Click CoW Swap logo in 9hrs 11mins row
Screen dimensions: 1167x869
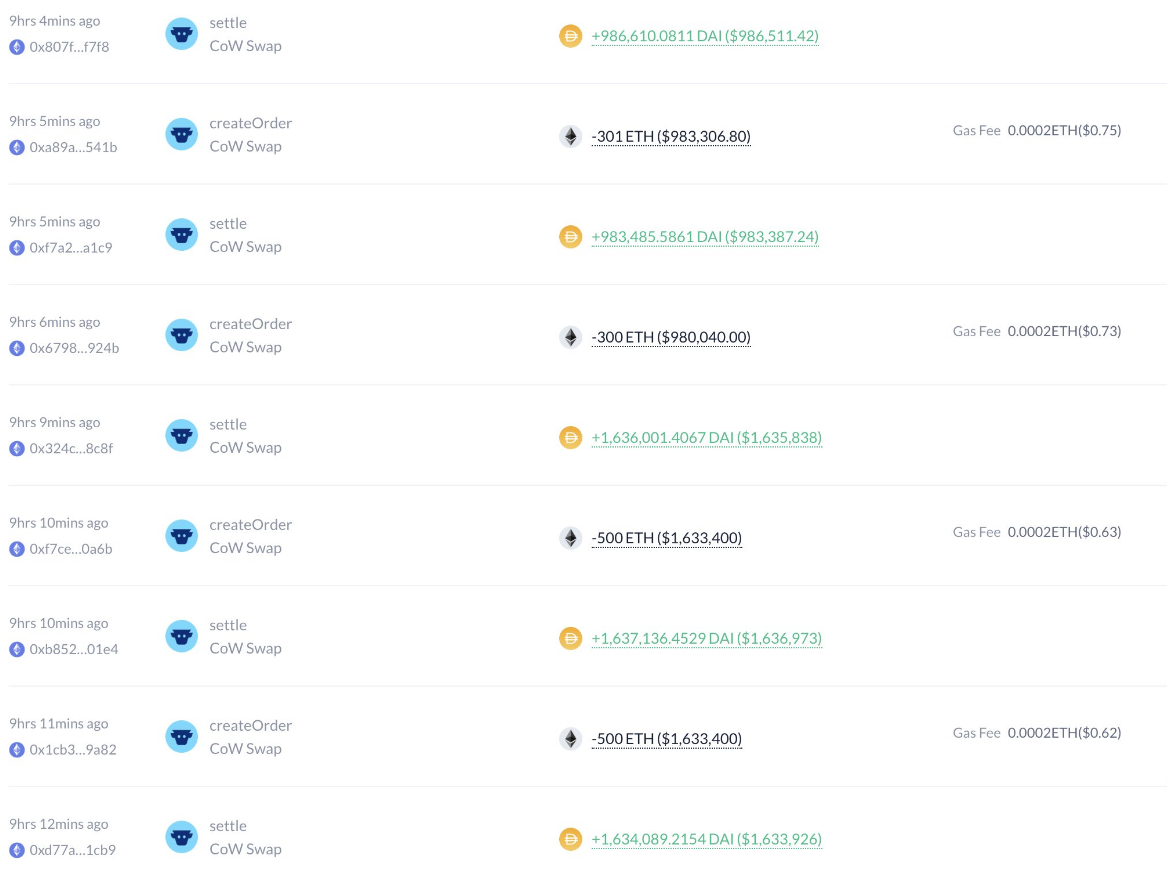point(182,737)
